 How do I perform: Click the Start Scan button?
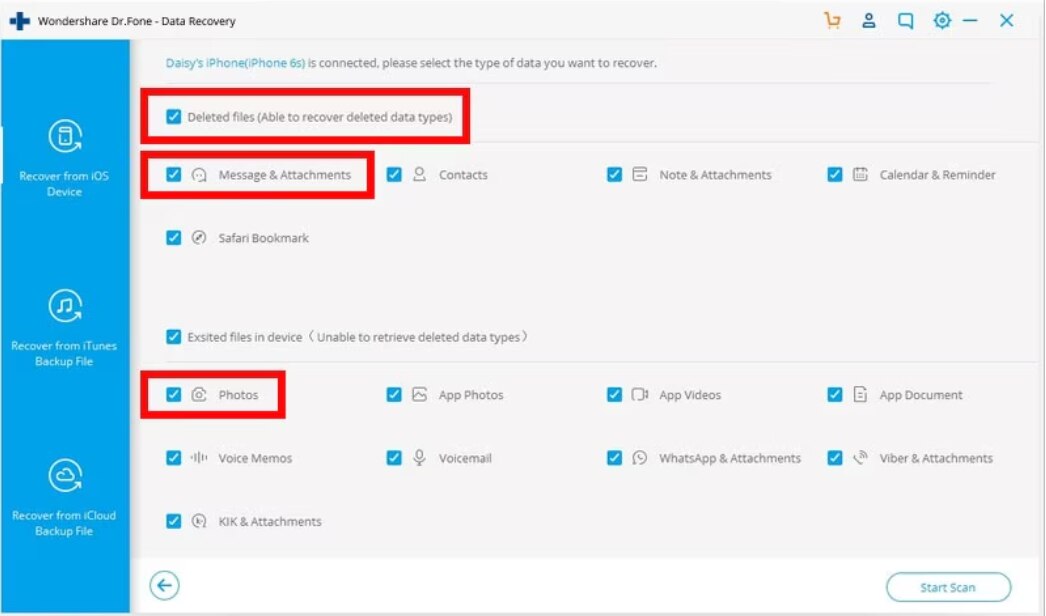(948, 587)
